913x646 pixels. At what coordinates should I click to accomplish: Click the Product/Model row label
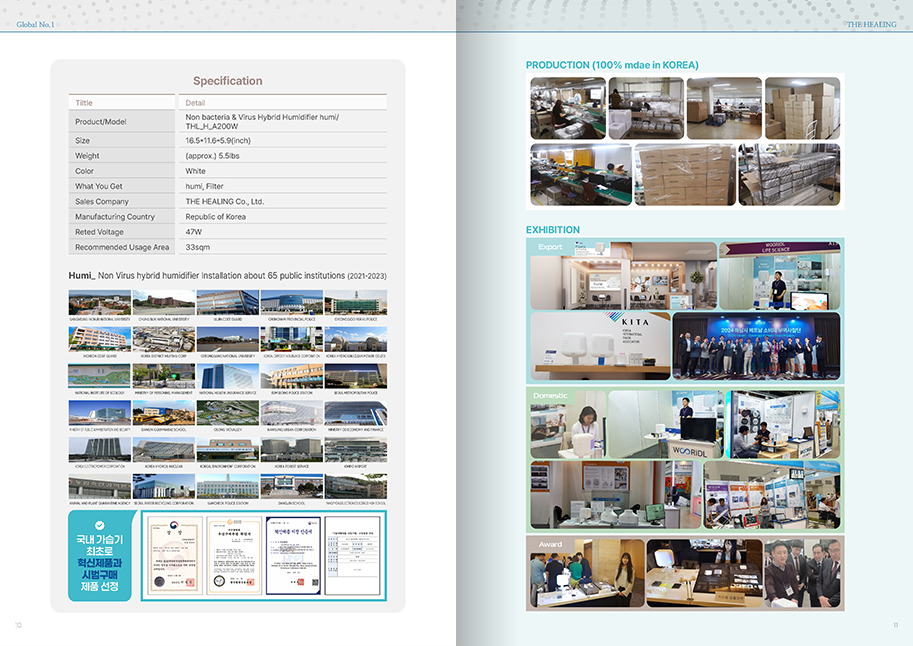pos(108,122)
